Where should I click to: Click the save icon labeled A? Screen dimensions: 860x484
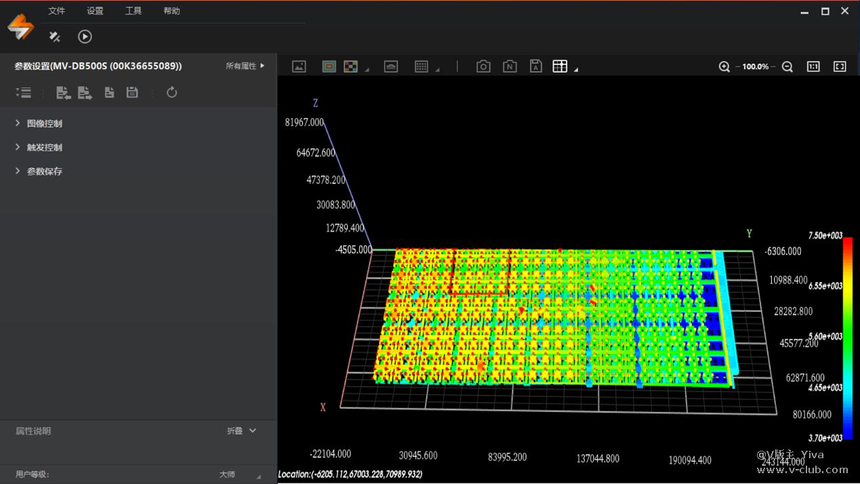pyautogui.click(x=536, y=66)
